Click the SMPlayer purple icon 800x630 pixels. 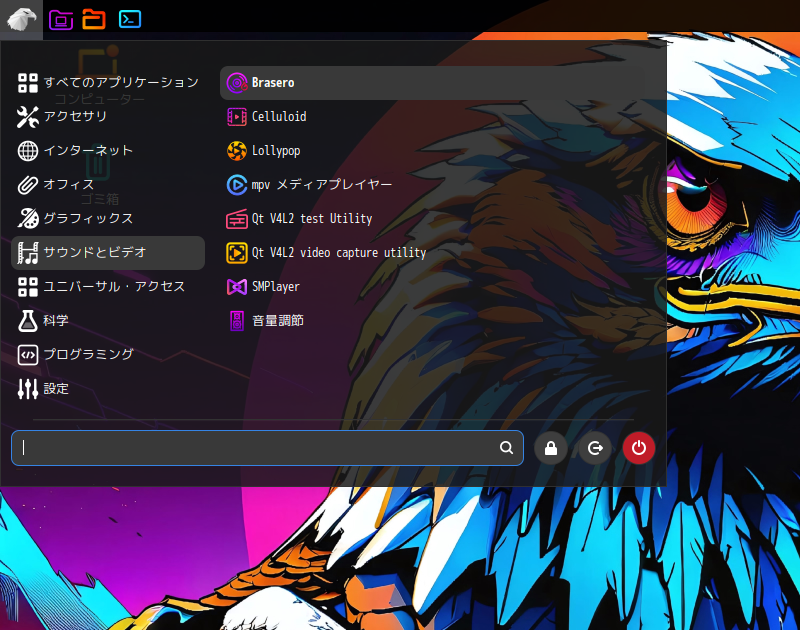(x=237, y=287)
